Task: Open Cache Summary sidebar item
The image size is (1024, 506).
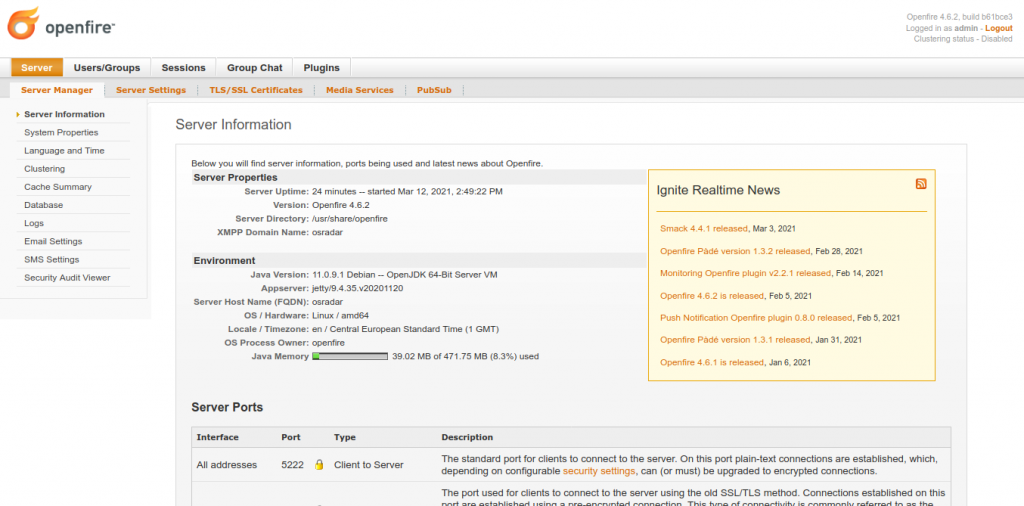Action: click(x=58, y=187)
